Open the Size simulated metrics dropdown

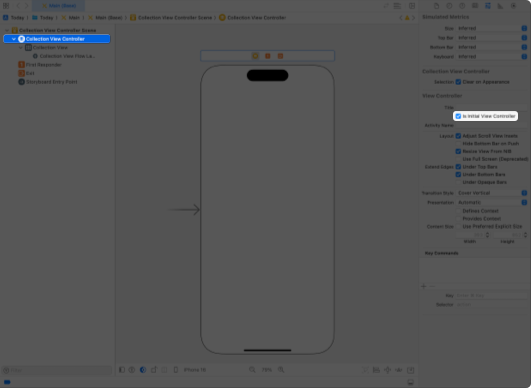click(492, 28)
